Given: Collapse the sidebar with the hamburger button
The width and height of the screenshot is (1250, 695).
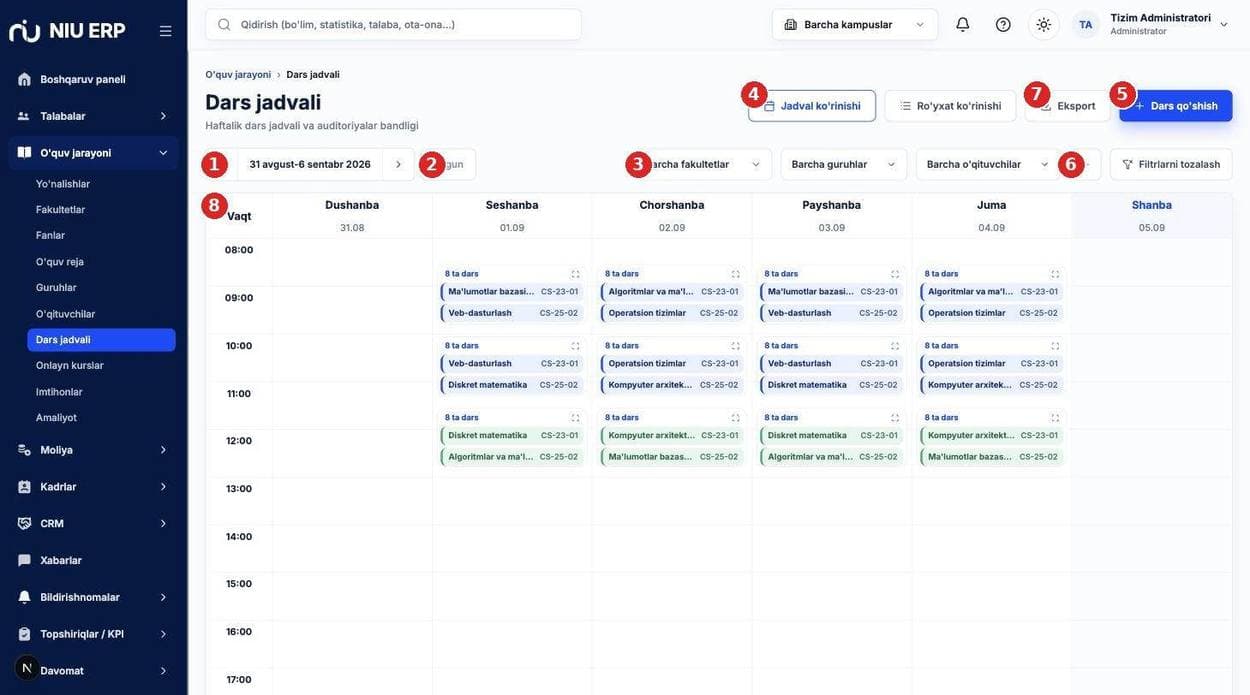Looking at the screenshot, I should (165, 31).
